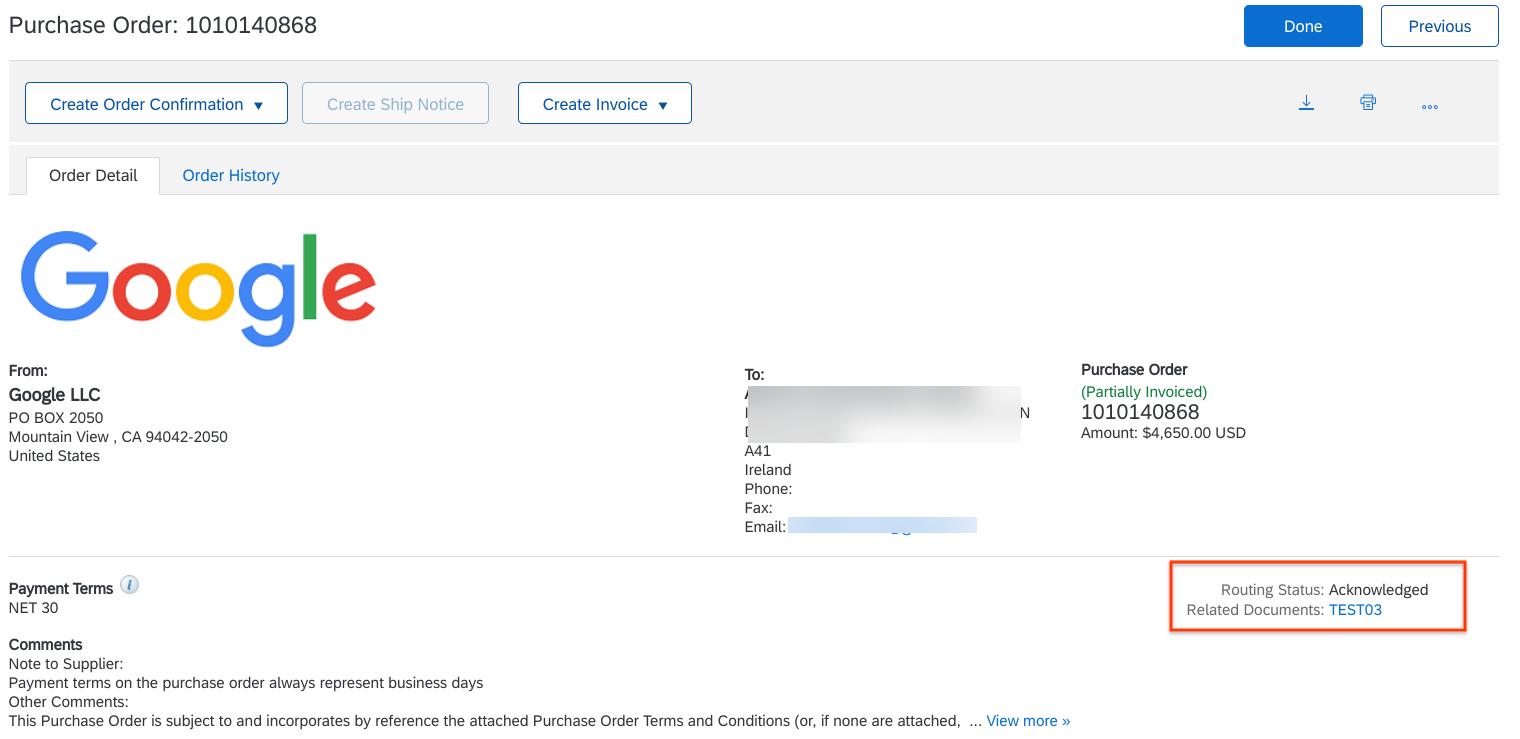Click the large 1010140868 order number

click(1140, 412)
